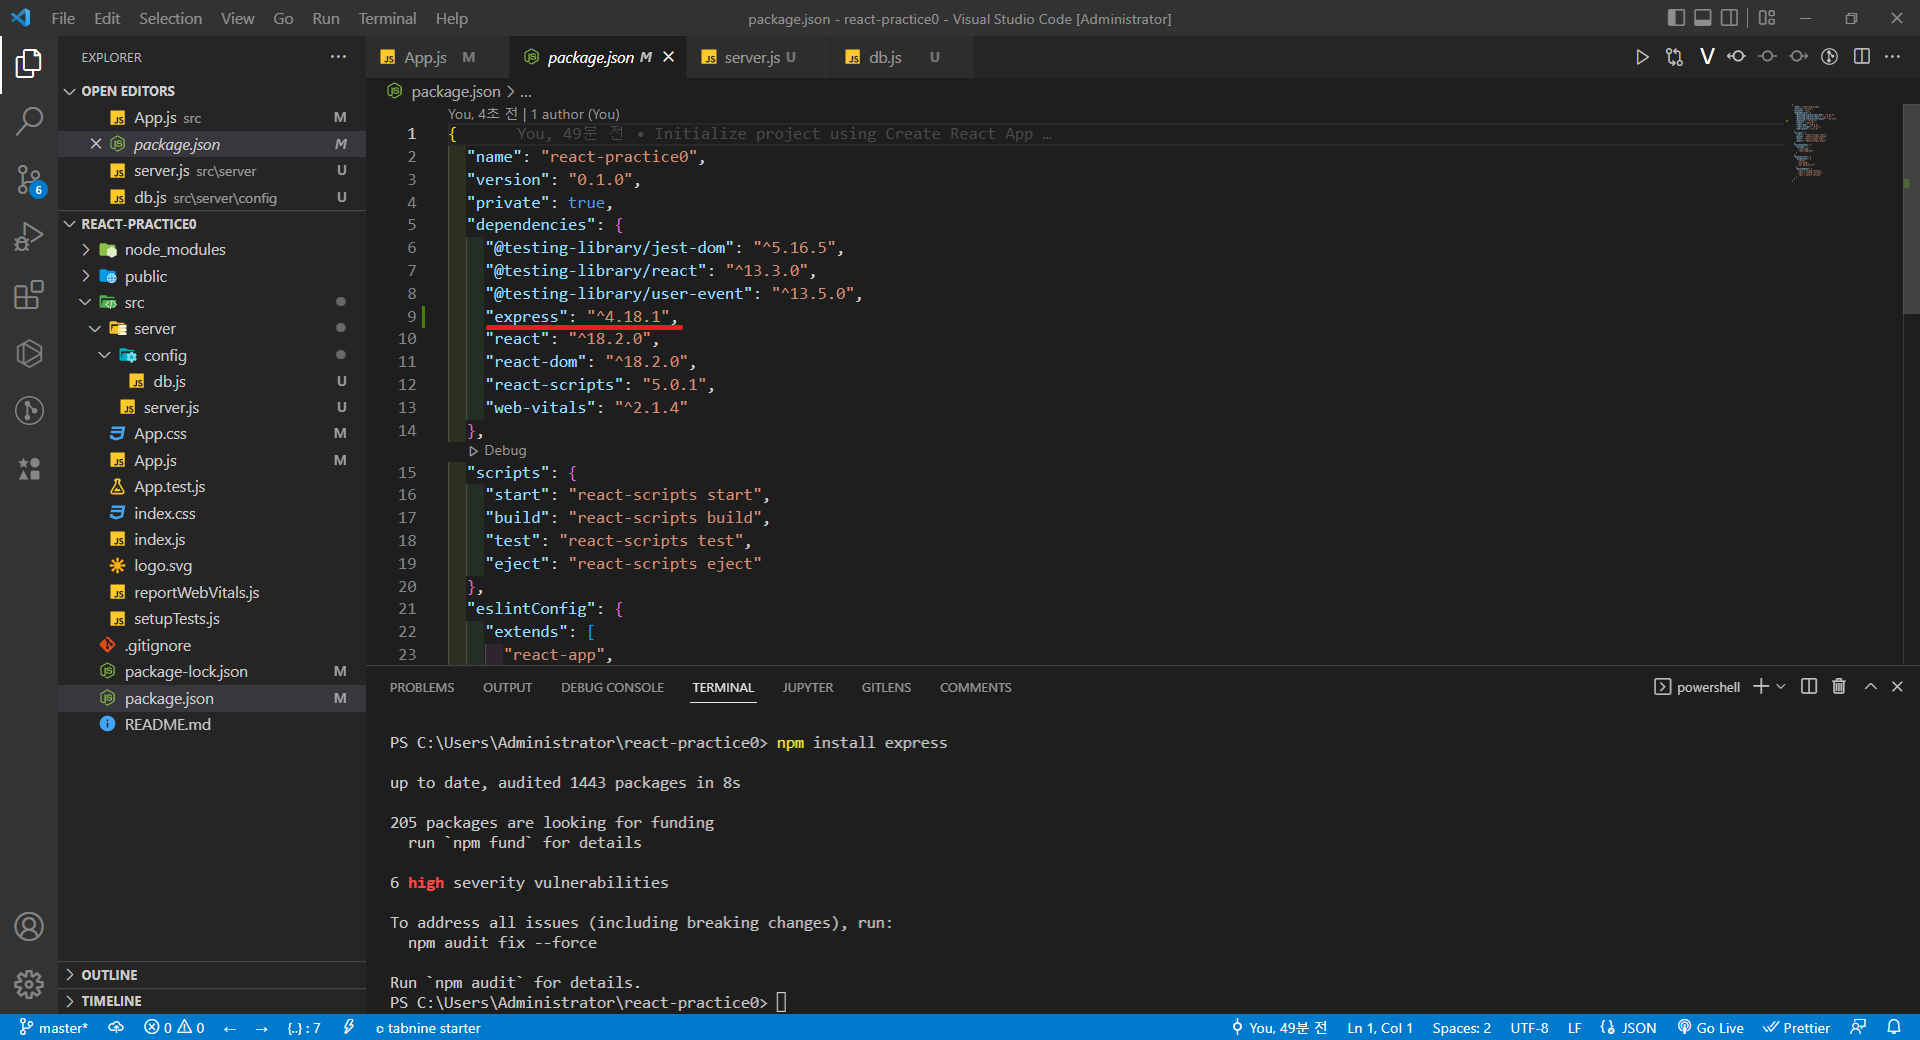Open the Accounts menu icon
1920x1040 pixels.
(29, 927)
